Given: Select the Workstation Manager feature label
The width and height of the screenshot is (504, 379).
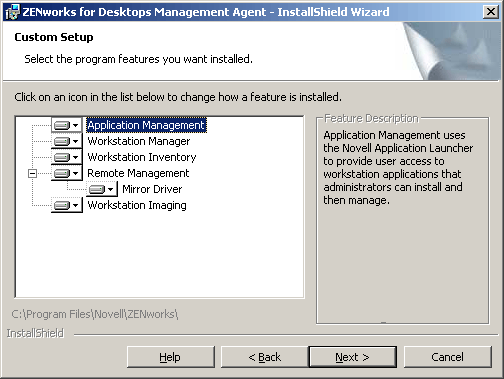Looking at the screenshot, I should pos(139,141).
